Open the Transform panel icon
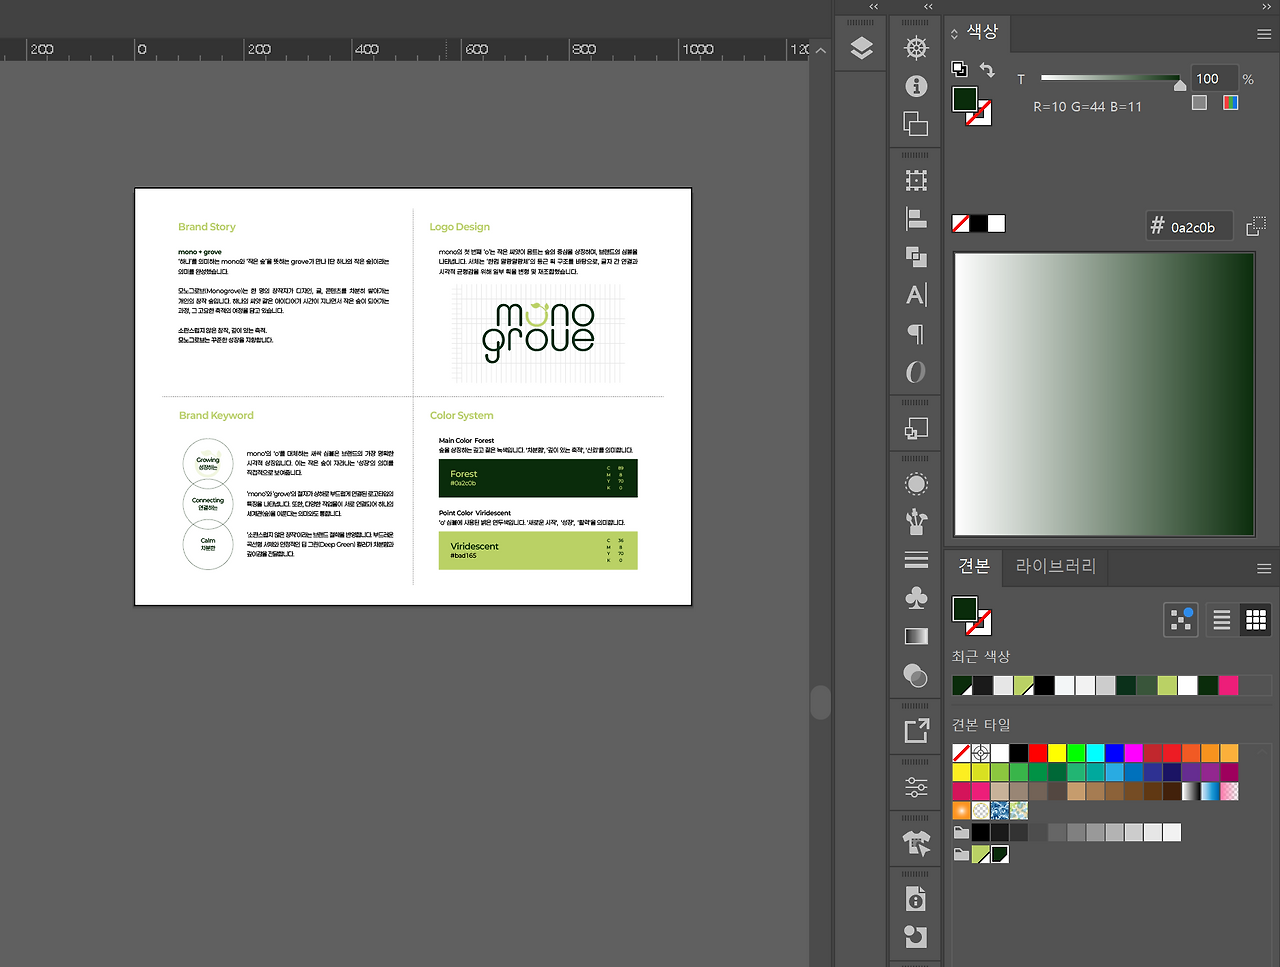The height and width of the screenshot is (967, 1280). (916, 180)
